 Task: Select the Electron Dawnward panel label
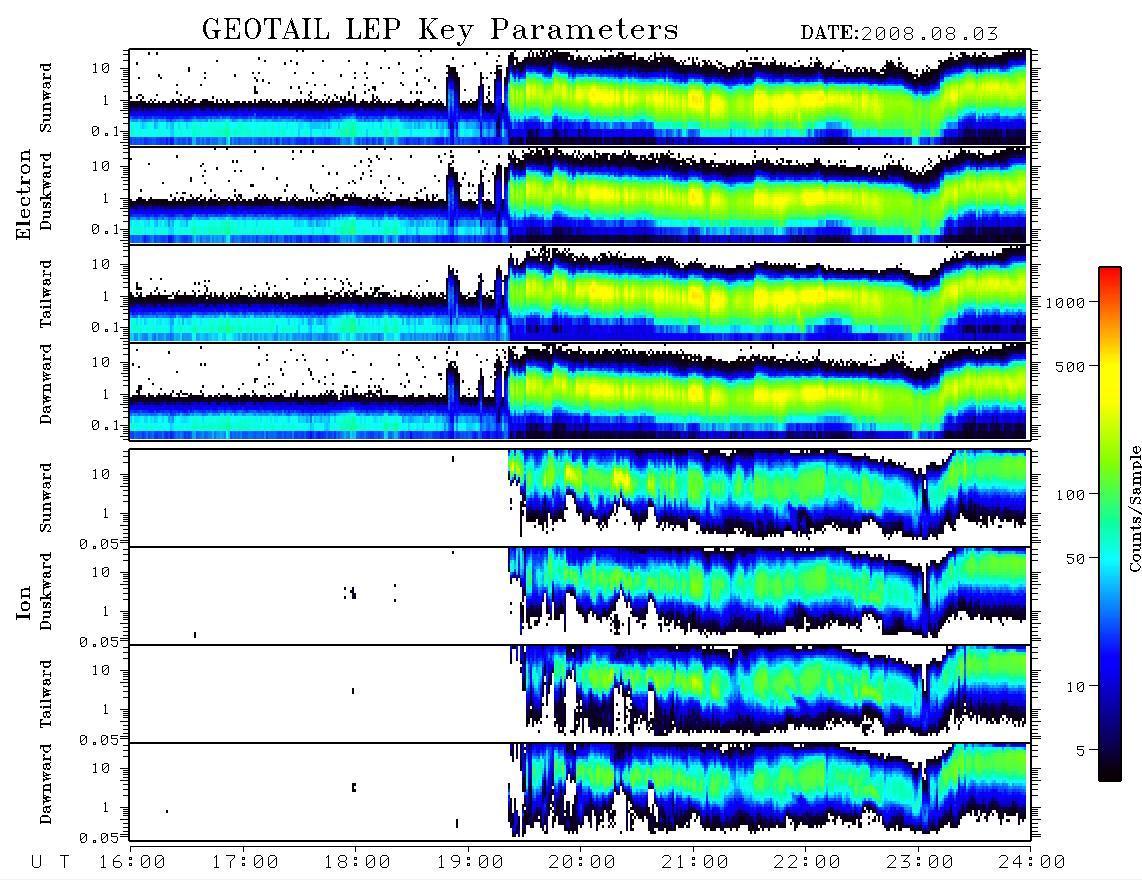point(46,384)
